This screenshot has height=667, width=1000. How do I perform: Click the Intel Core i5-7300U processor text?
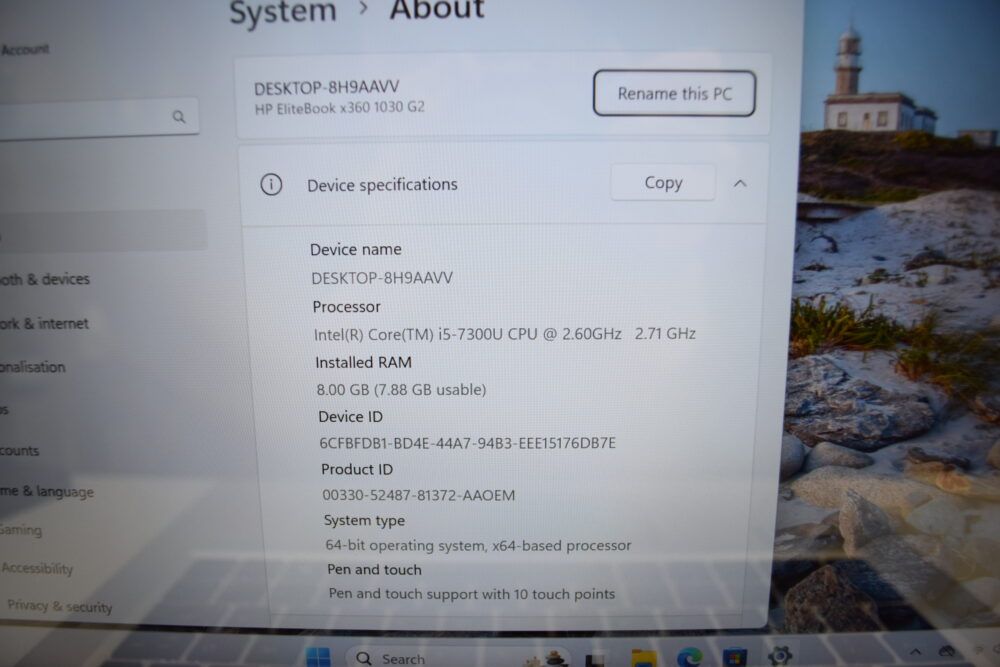(x=504, y=334)
